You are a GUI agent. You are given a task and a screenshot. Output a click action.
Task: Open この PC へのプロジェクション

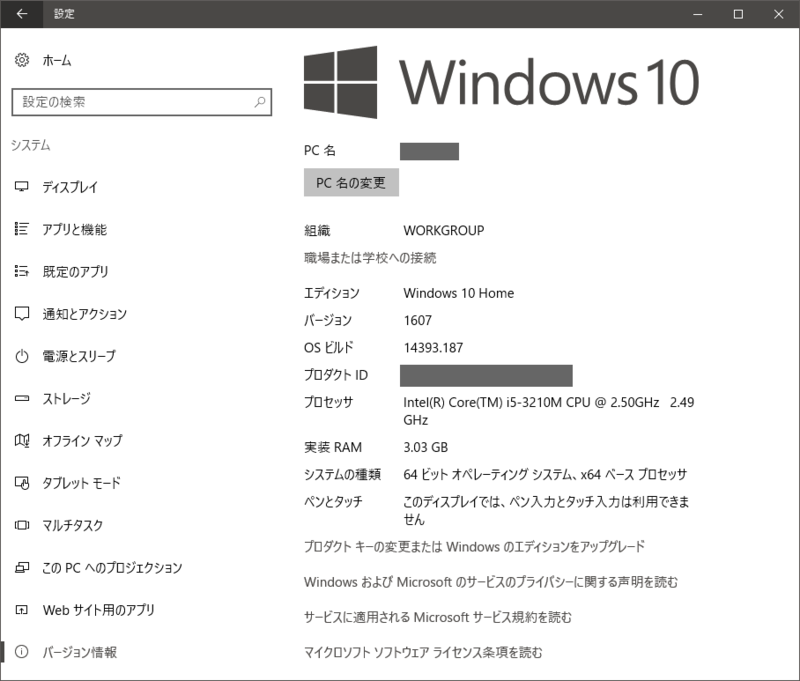(112, 567)
